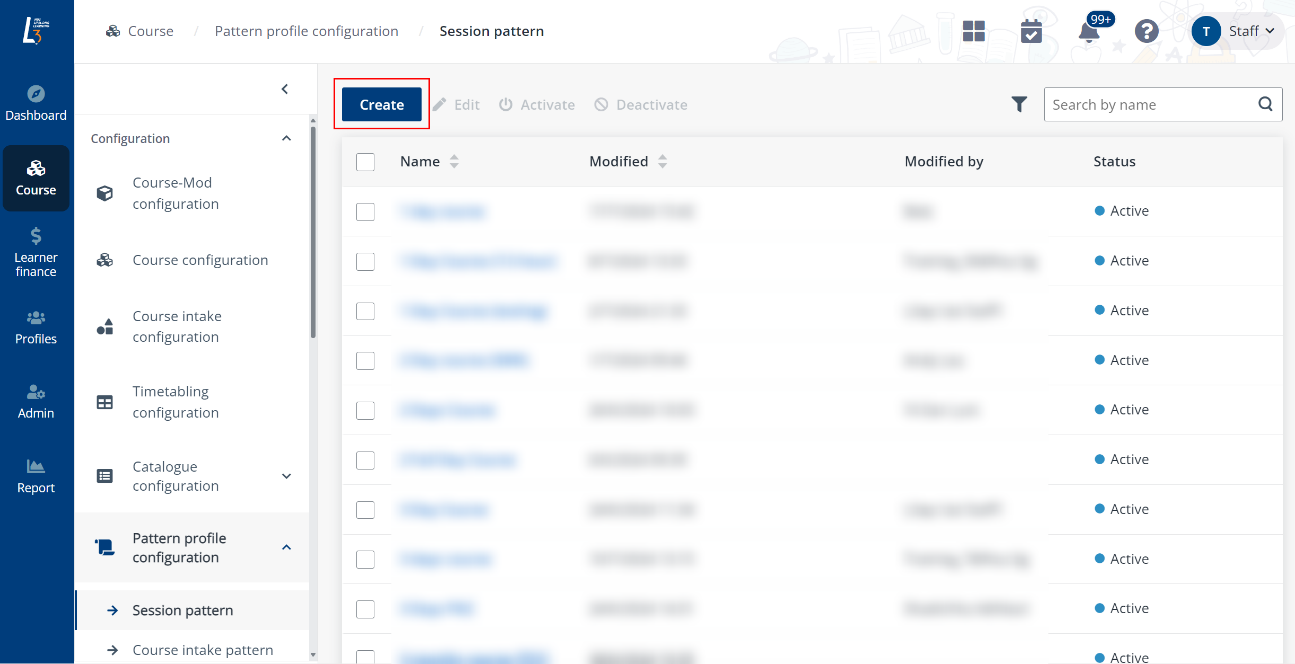Click the filter funnel icon
The height and width of the screenshot is (664, 1295).
(1019, 104)
